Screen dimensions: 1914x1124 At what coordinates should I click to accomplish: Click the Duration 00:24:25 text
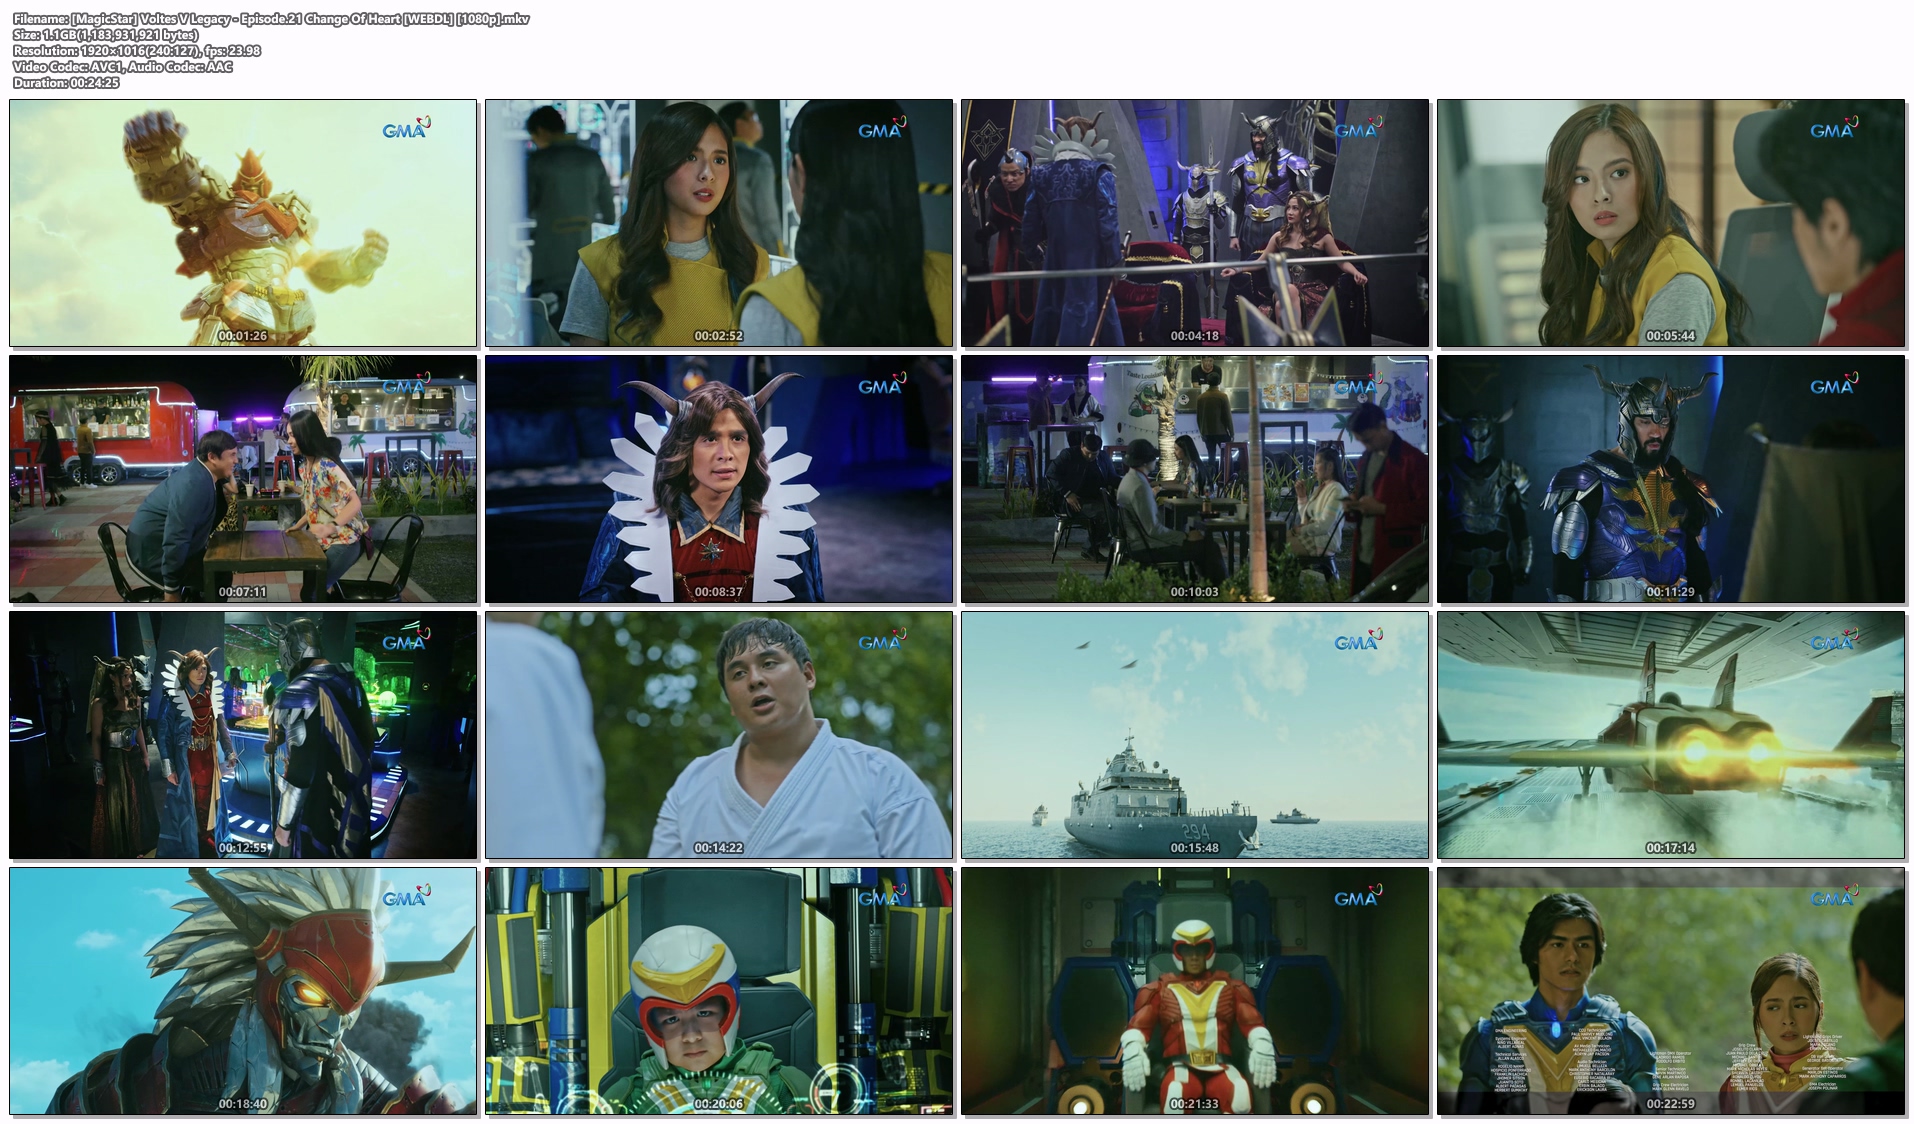pyautogui.click(x=66, y=83)
